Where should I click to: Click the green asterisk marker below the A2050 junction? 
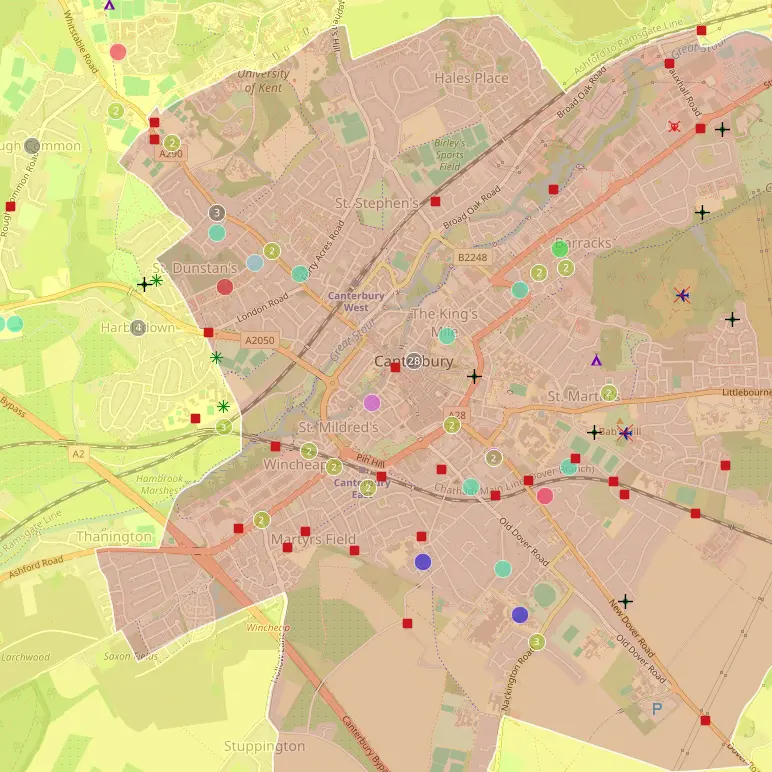coord(216,357)
